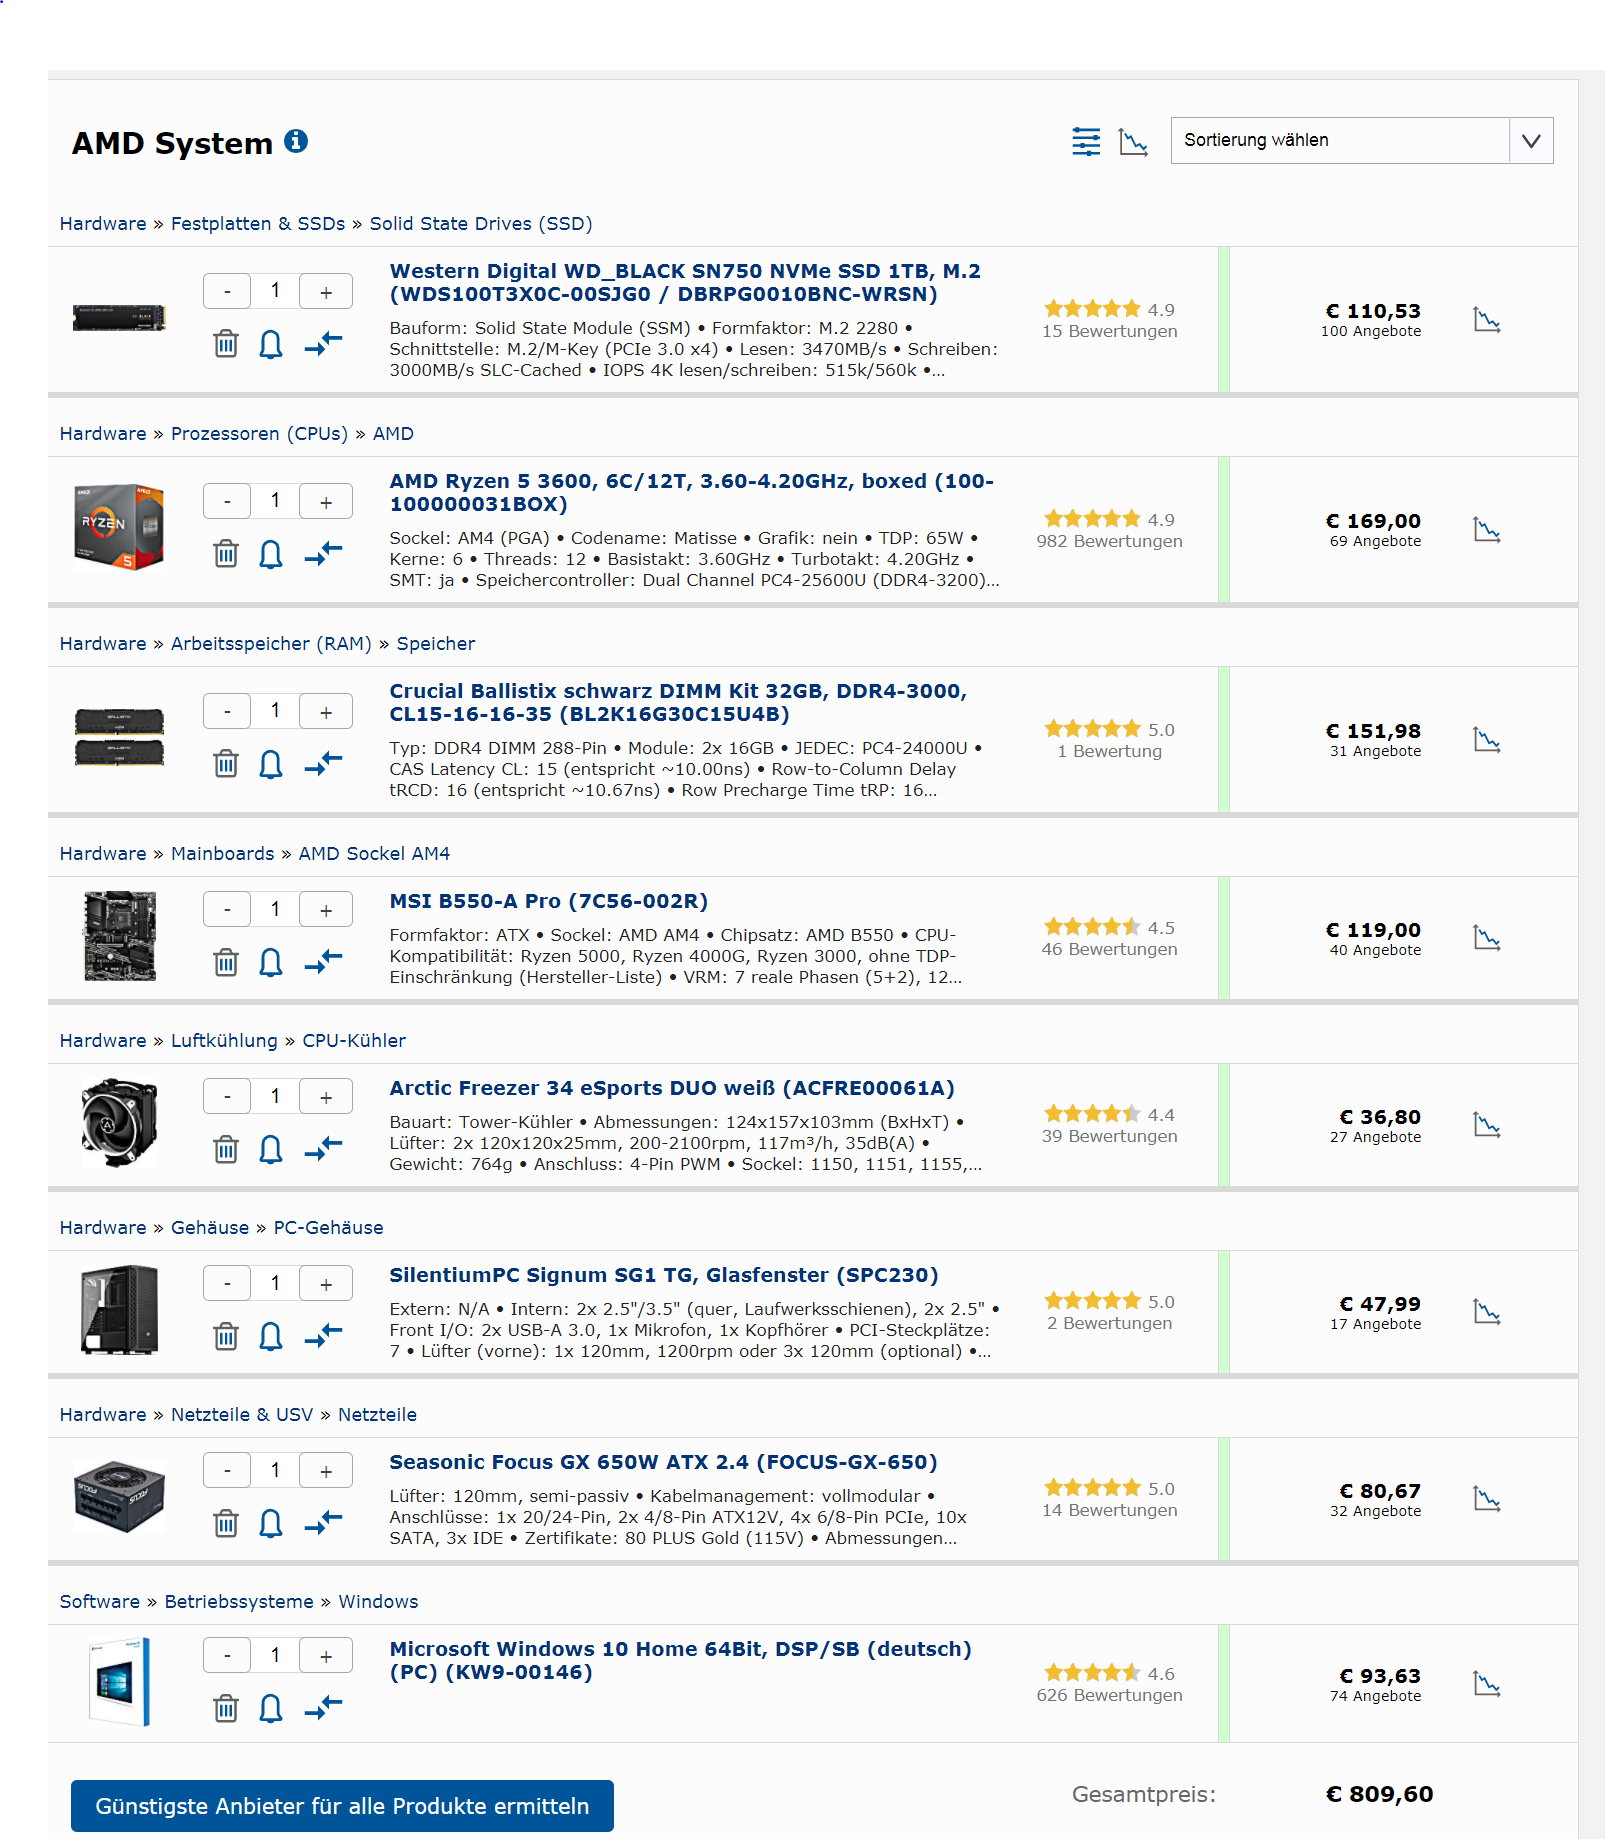Screen dimensions: 1605x1839
Task: Click quantity field of Ryzen 5 3600
Action: click(275, 501)
